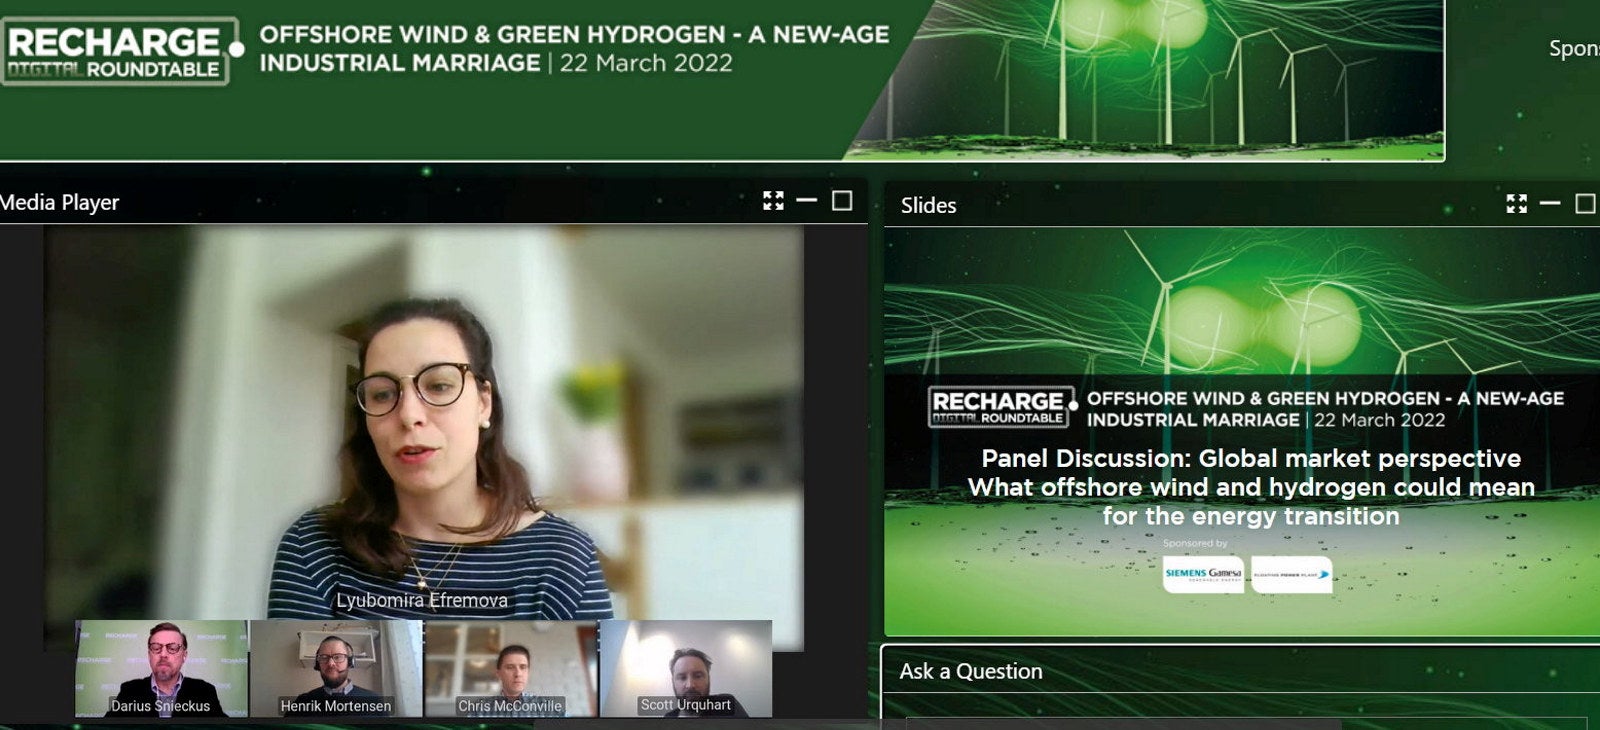This screenshot has height=730, width=1600.
Task: Click the Media Player panel title
Action: coord(60,203)
